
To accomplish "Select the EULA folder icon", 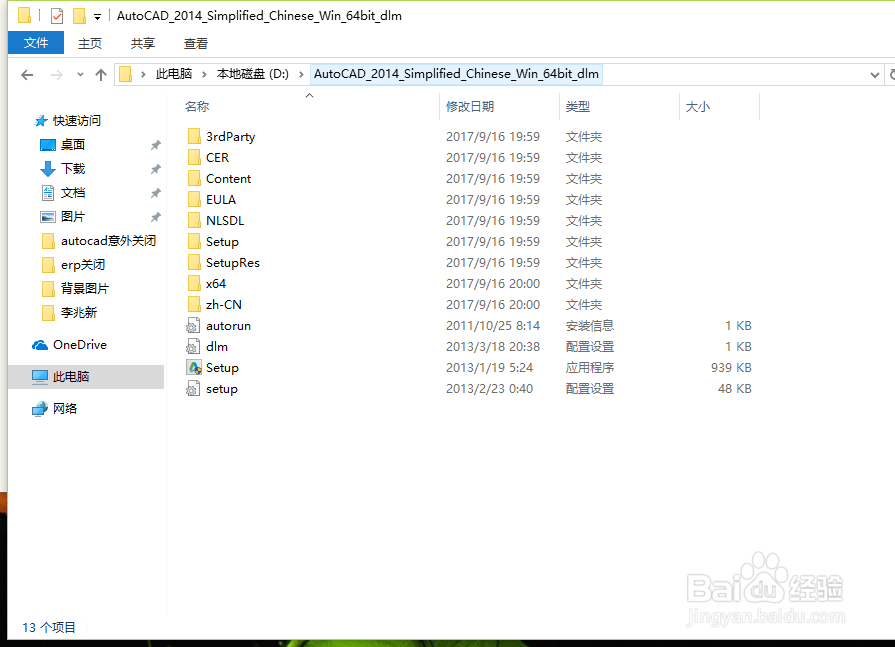I will [x=194, y=200].
